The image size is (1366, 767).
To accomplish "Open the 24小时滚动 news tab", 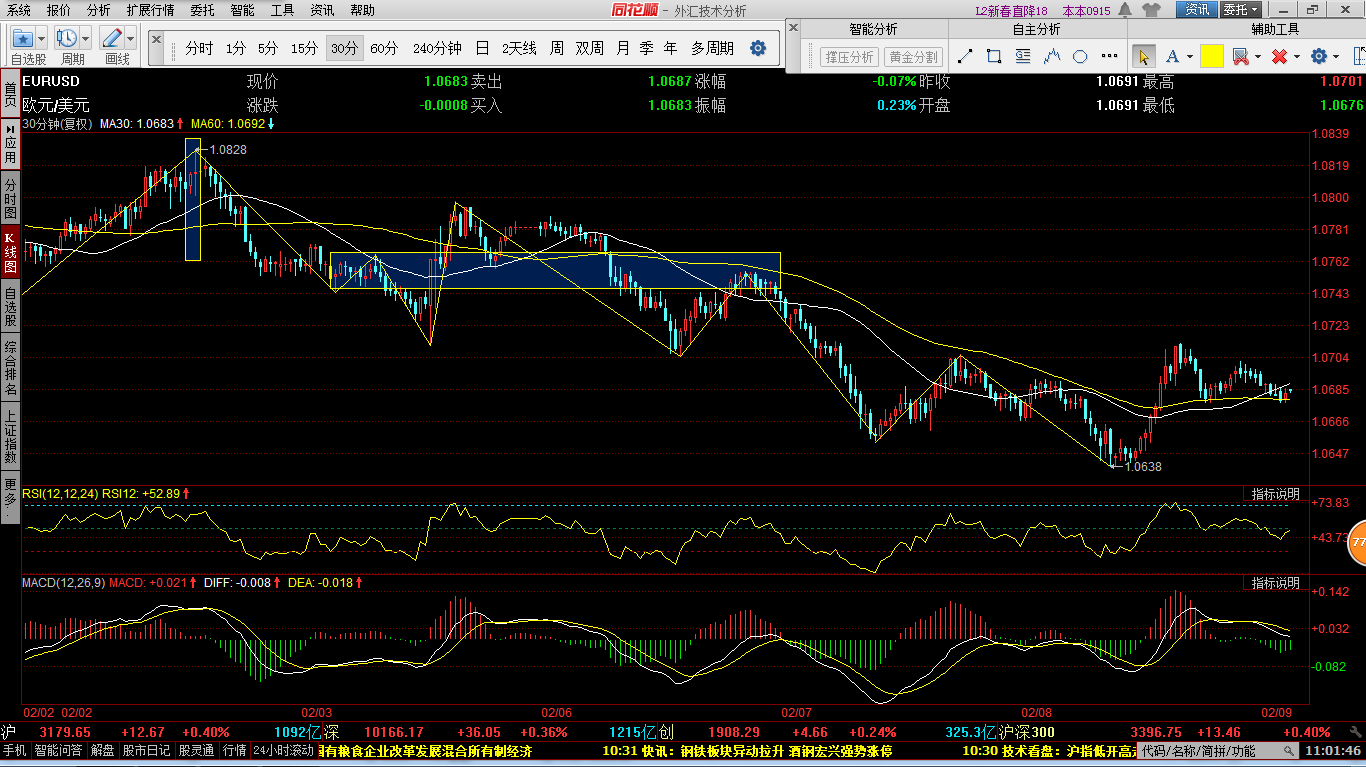I will 283,750.
